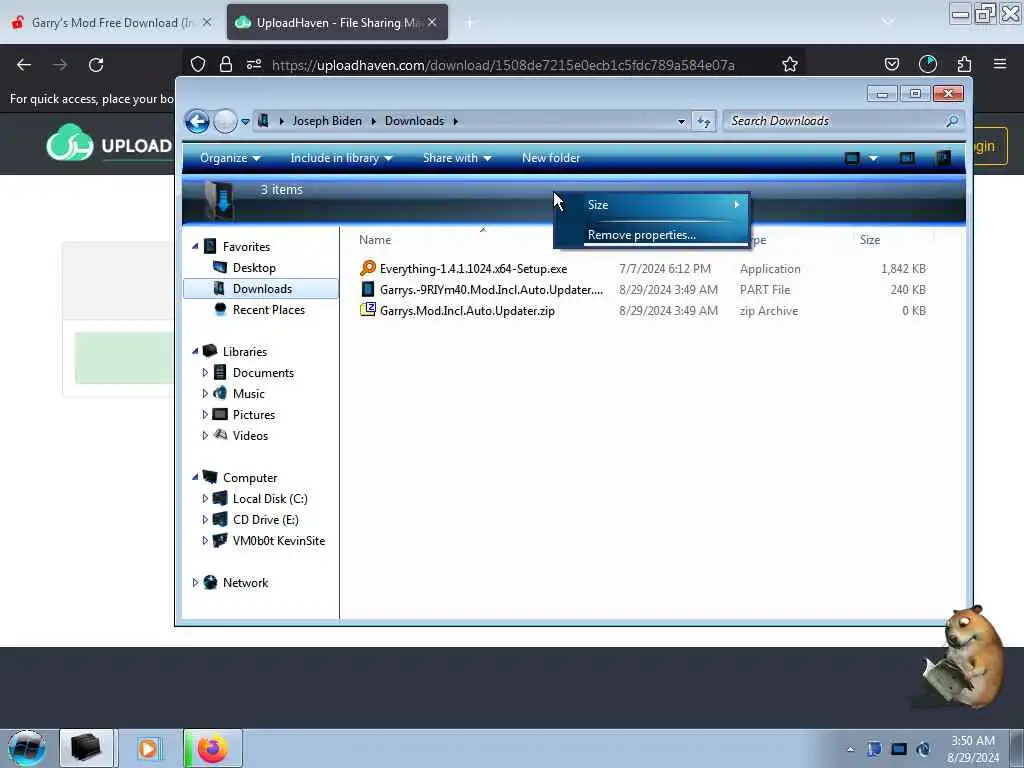The width and height of the screenshot is (1024, 768).
Task: Click the VM0b0t KevinSite drive icon
Action: click(x=221, y=541)
